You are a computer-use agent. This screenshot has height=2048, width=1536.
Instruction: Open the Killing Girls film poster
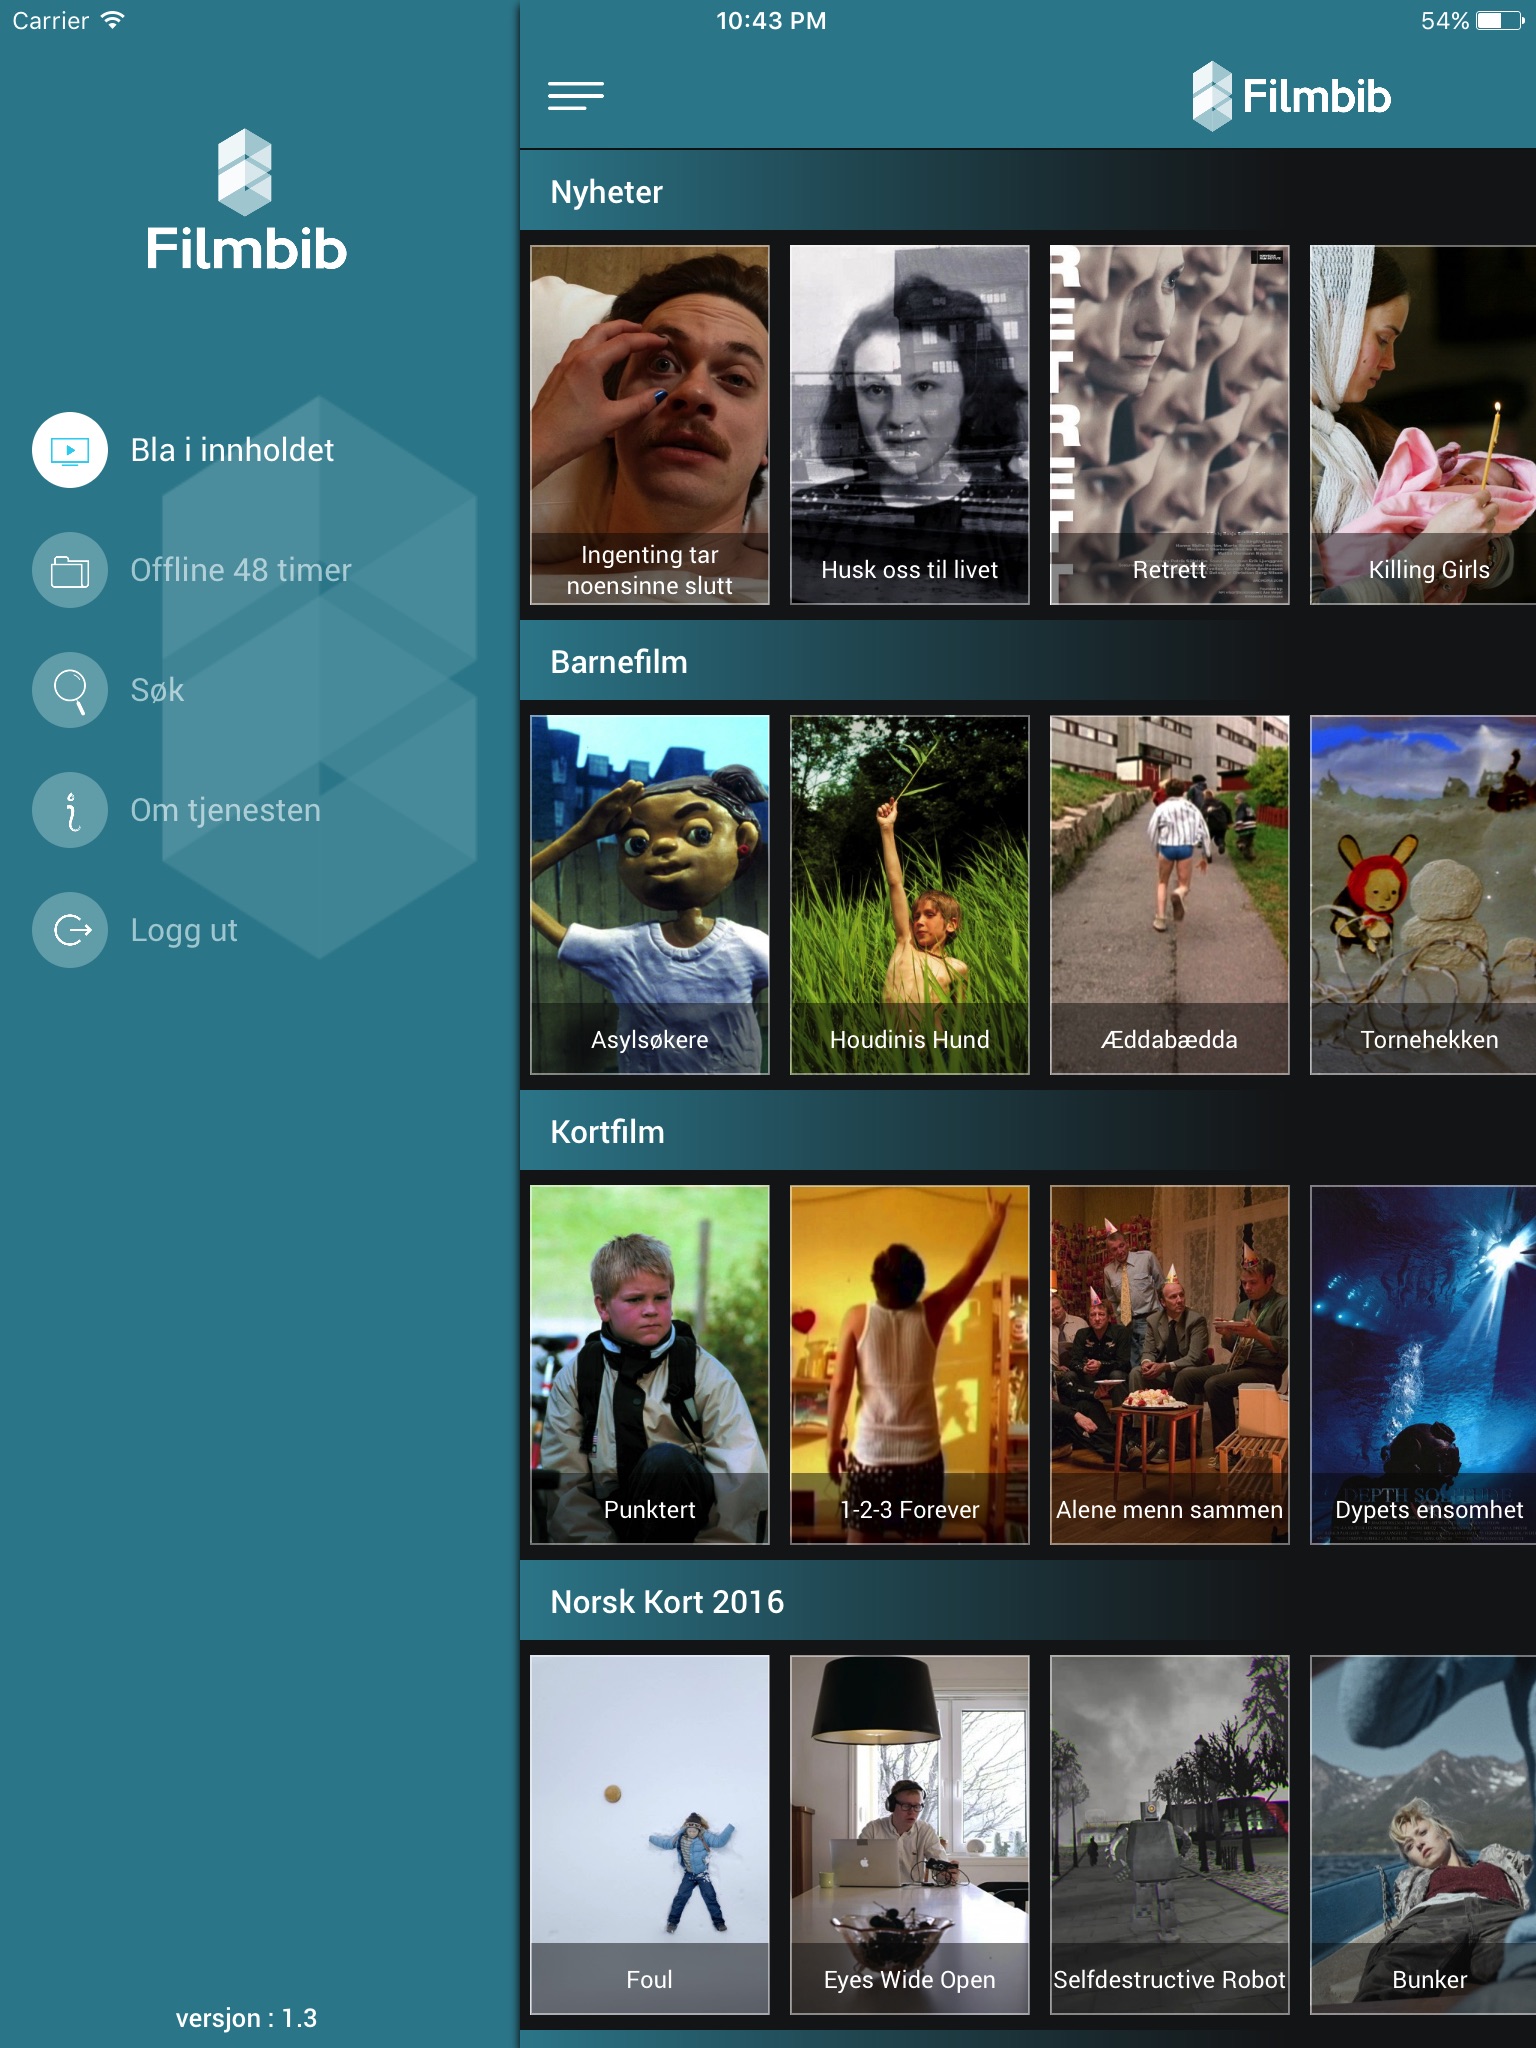(x=1423, y=425)
